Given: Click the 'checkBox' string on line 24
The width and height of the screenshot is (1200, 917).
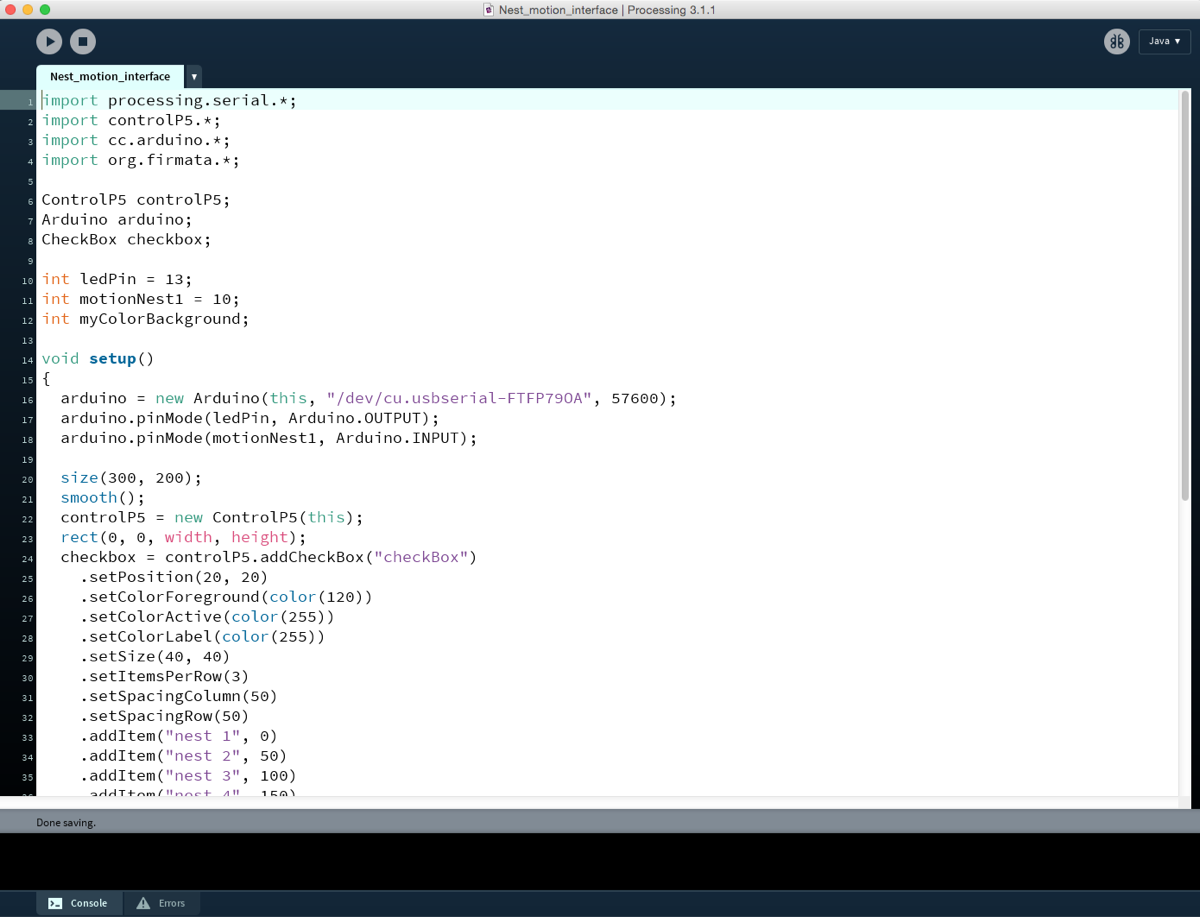Looking at the screenshot, I should point(420,557).
